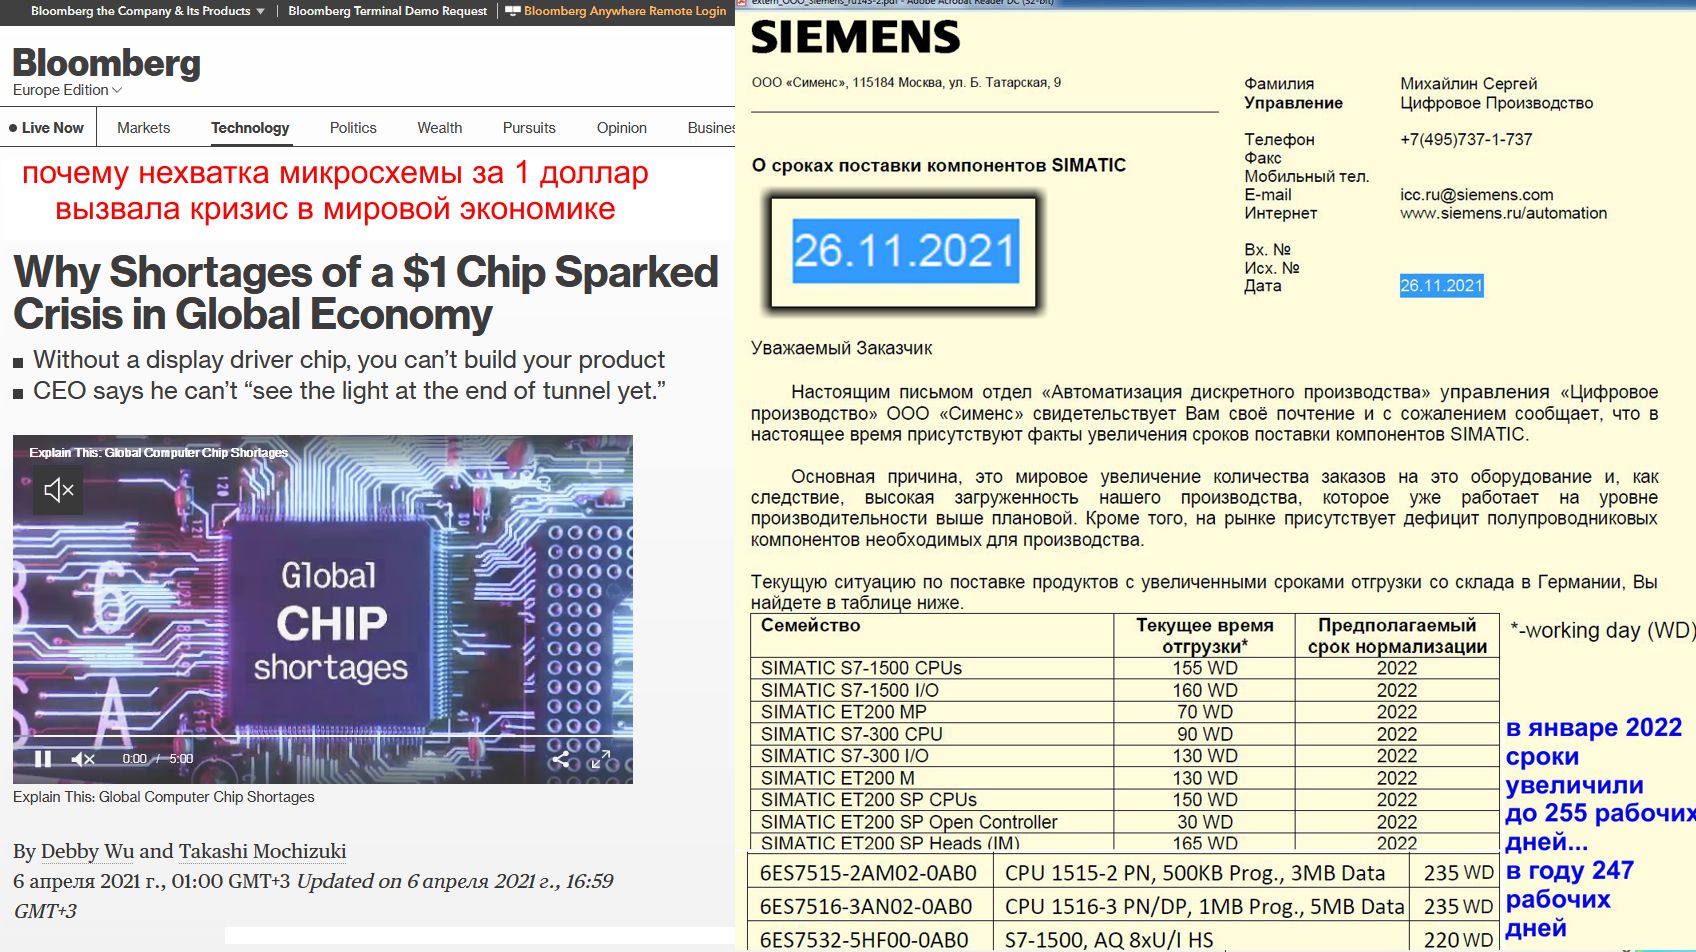Image resolution: width=1696 pixels, height=952 pixels.
Task: Select part number 6ES7515-2AM02-0AB0
Action: [x=868, y=873]
